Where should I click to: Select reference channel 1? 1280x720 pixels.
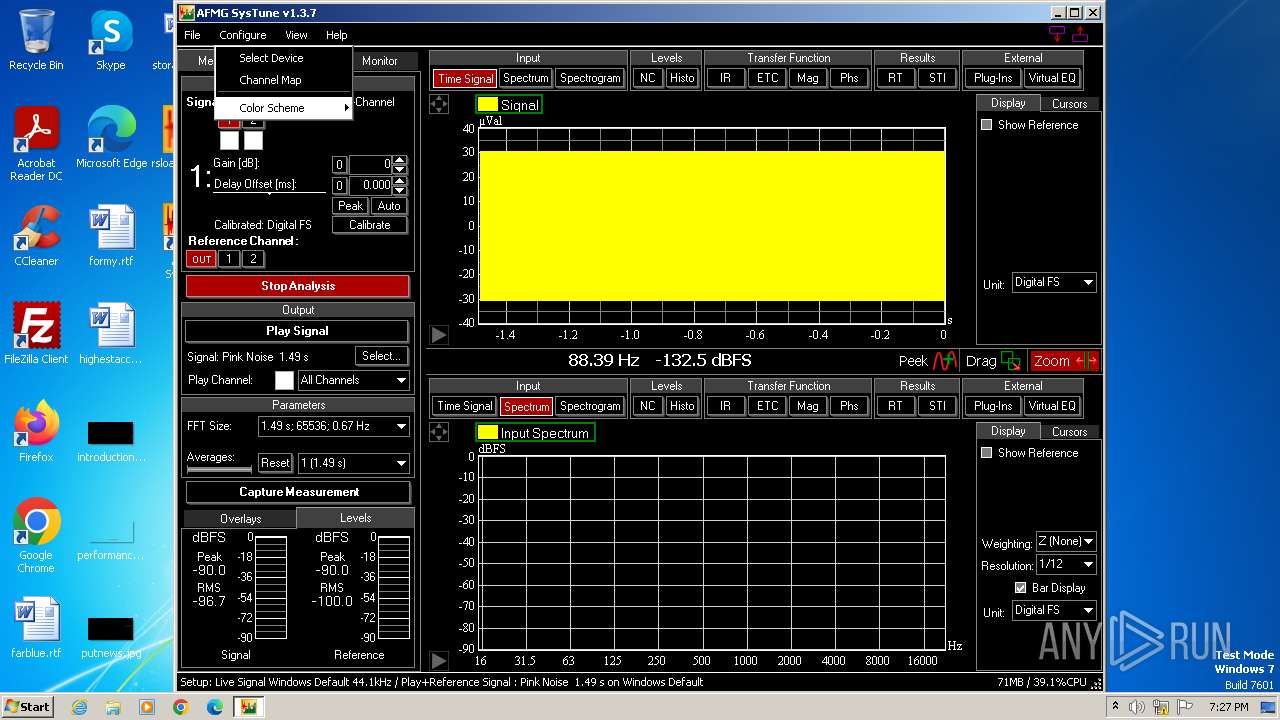[228, 259]
